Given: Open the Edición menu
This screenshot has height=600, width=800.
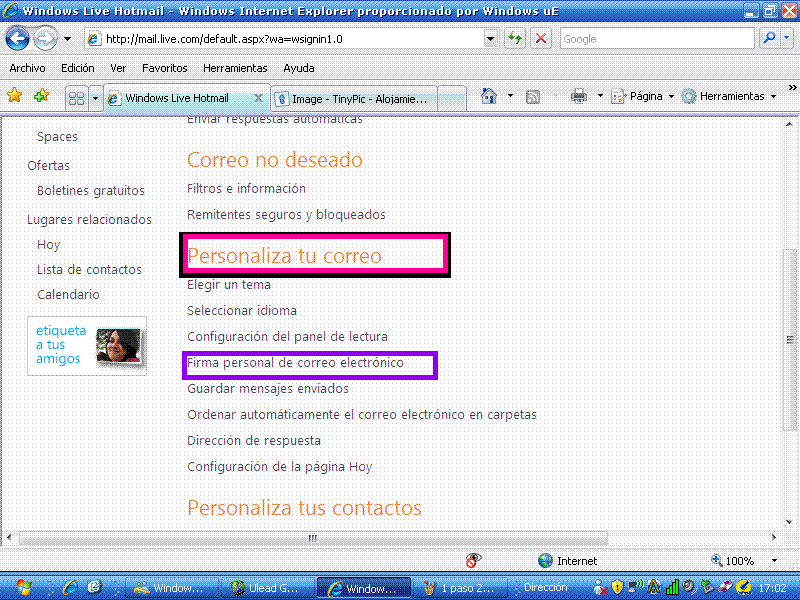Looking at the screenshot, I should (78, 68).
